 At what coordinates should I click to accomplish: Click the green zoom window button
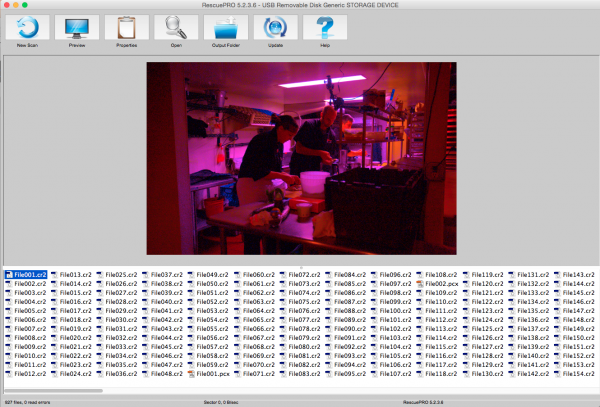(x=26, y=5)
